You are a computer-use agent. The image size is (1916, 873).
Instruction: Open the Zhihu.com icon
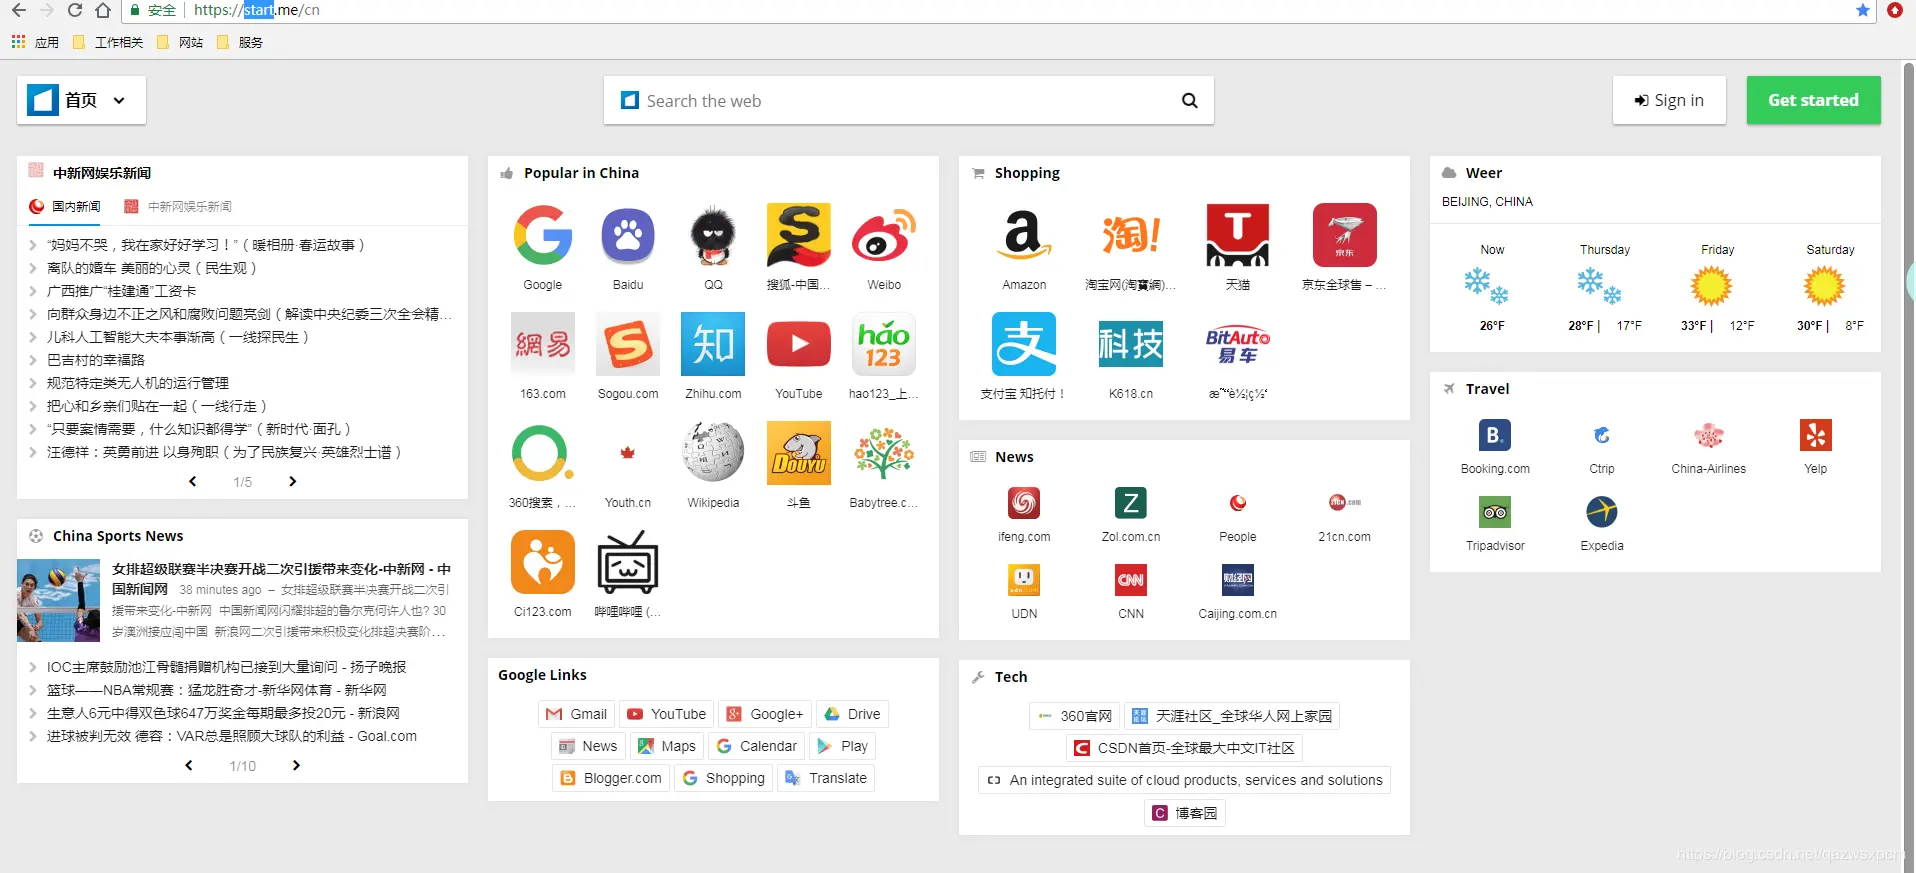tap(713, 345)
